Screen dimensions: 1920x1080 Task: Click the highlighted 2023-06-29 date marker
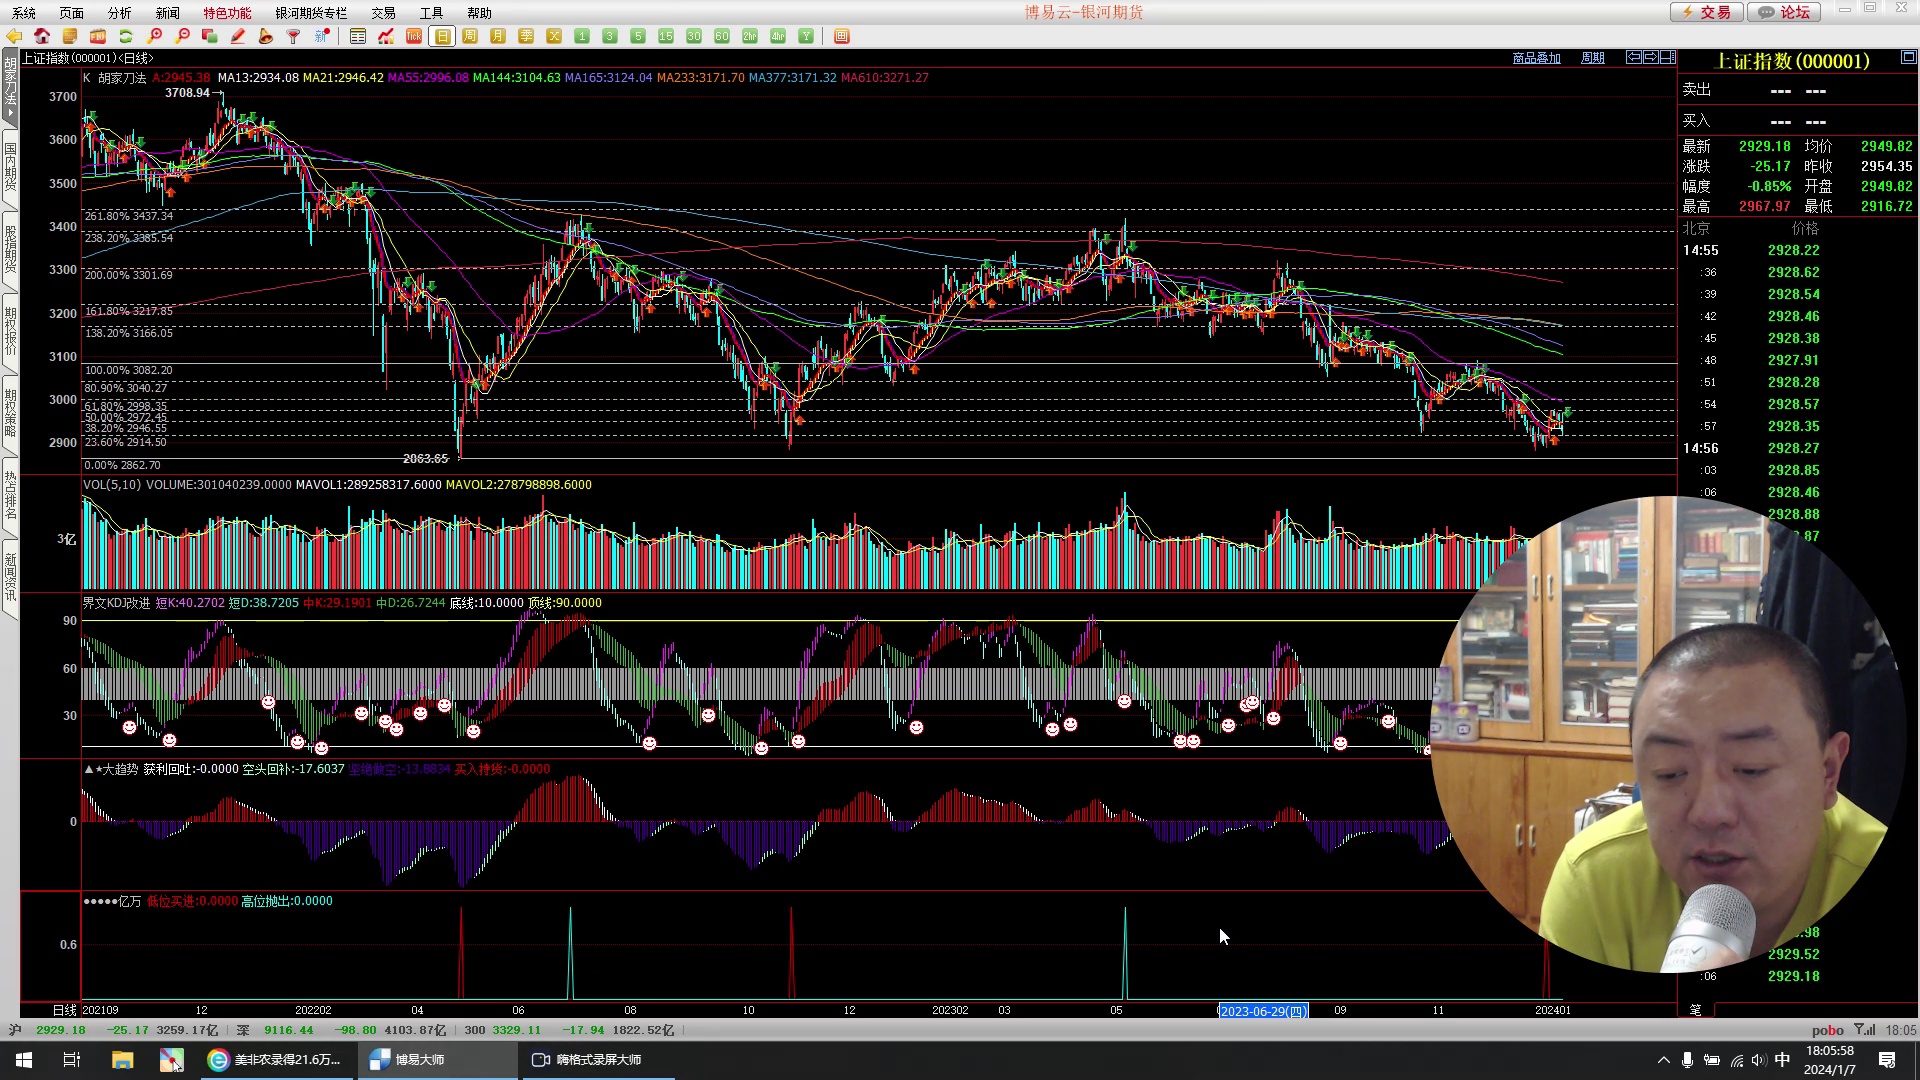coord(1262,1011)
